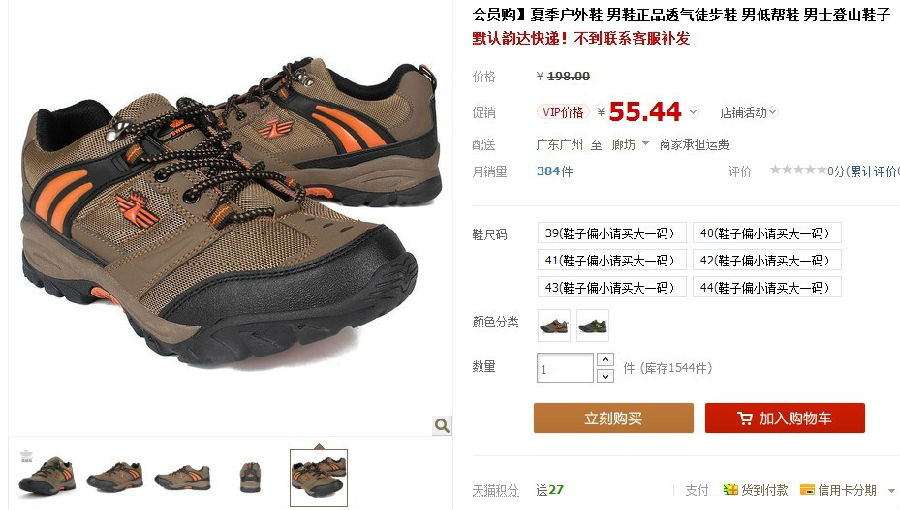Select shoe size 42 option
This screenshot has width=900, height=510.
pos(767,260)
